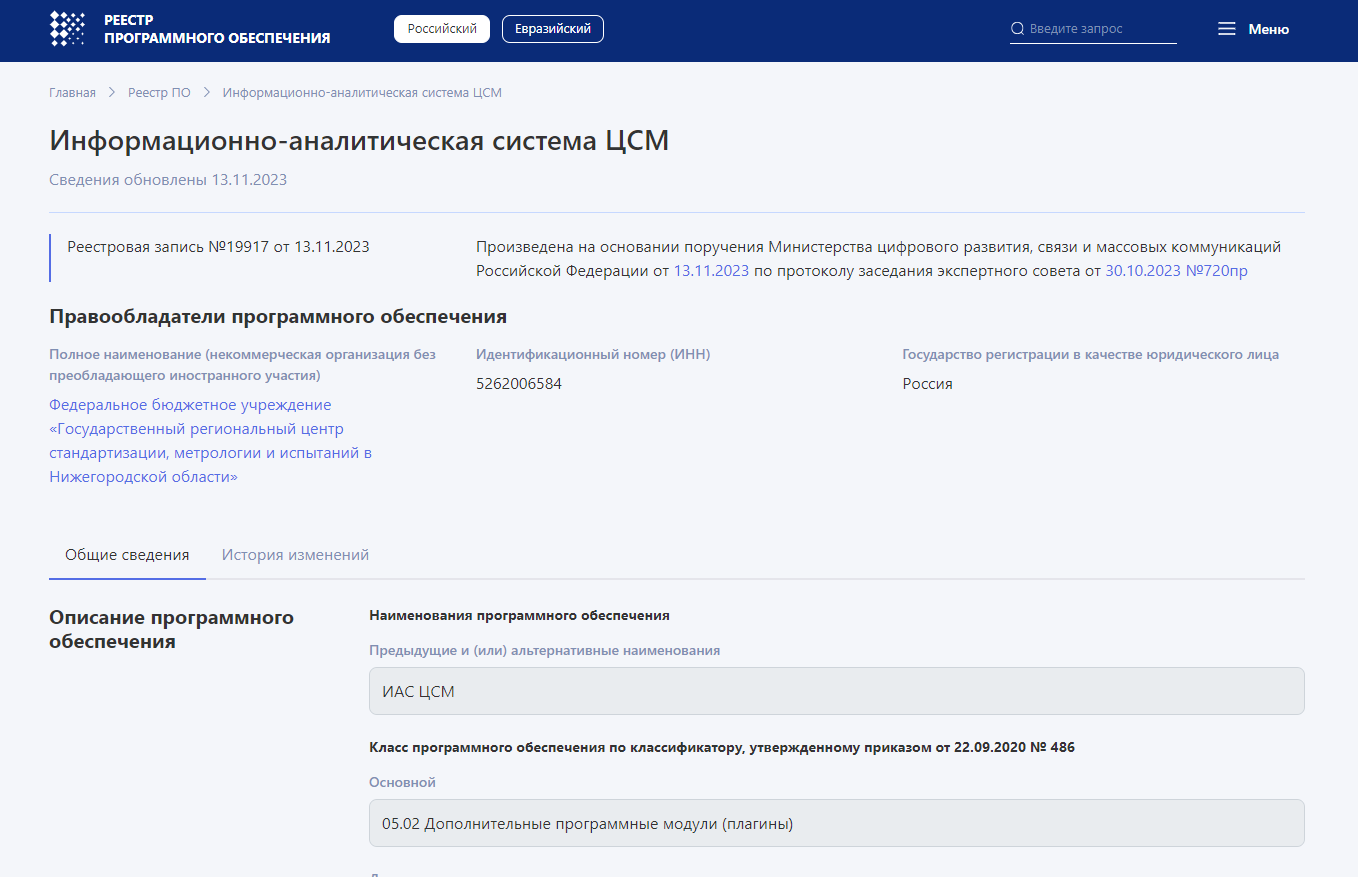The image size is (1358, 877).
Task: Select the Общие сведения tab
Action: [x=127, y=555]
